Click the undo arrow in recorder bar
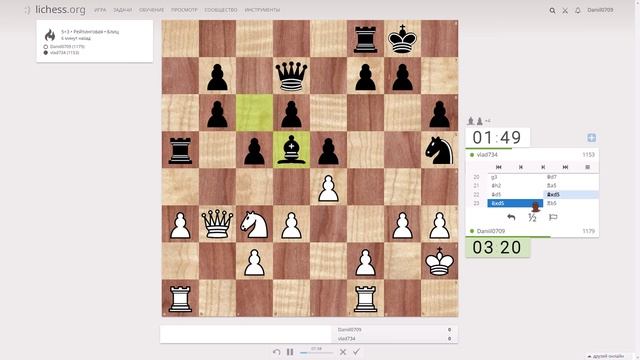The image size is (640, 360). [276, 352]
